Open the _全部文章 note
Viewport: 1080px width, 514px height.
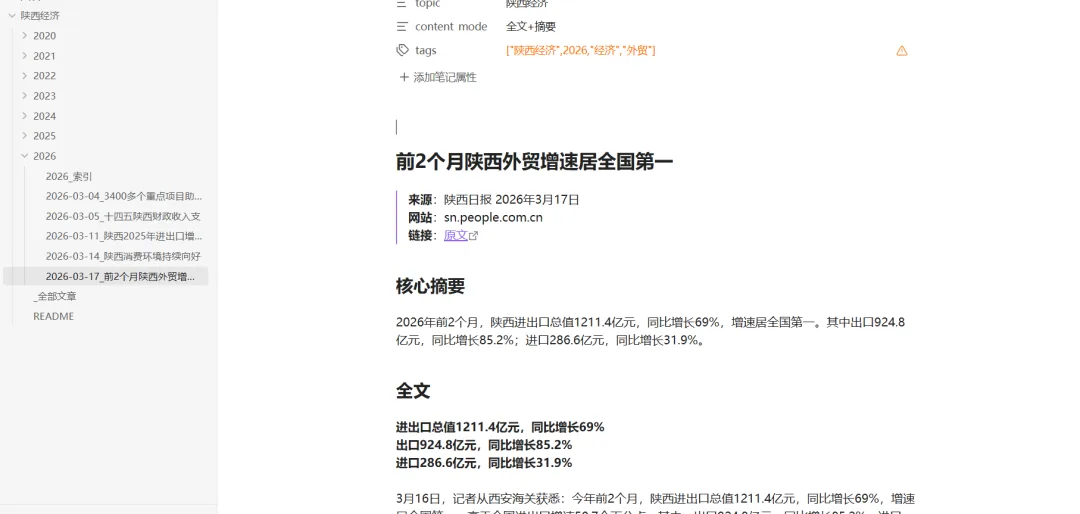(54, 296)
